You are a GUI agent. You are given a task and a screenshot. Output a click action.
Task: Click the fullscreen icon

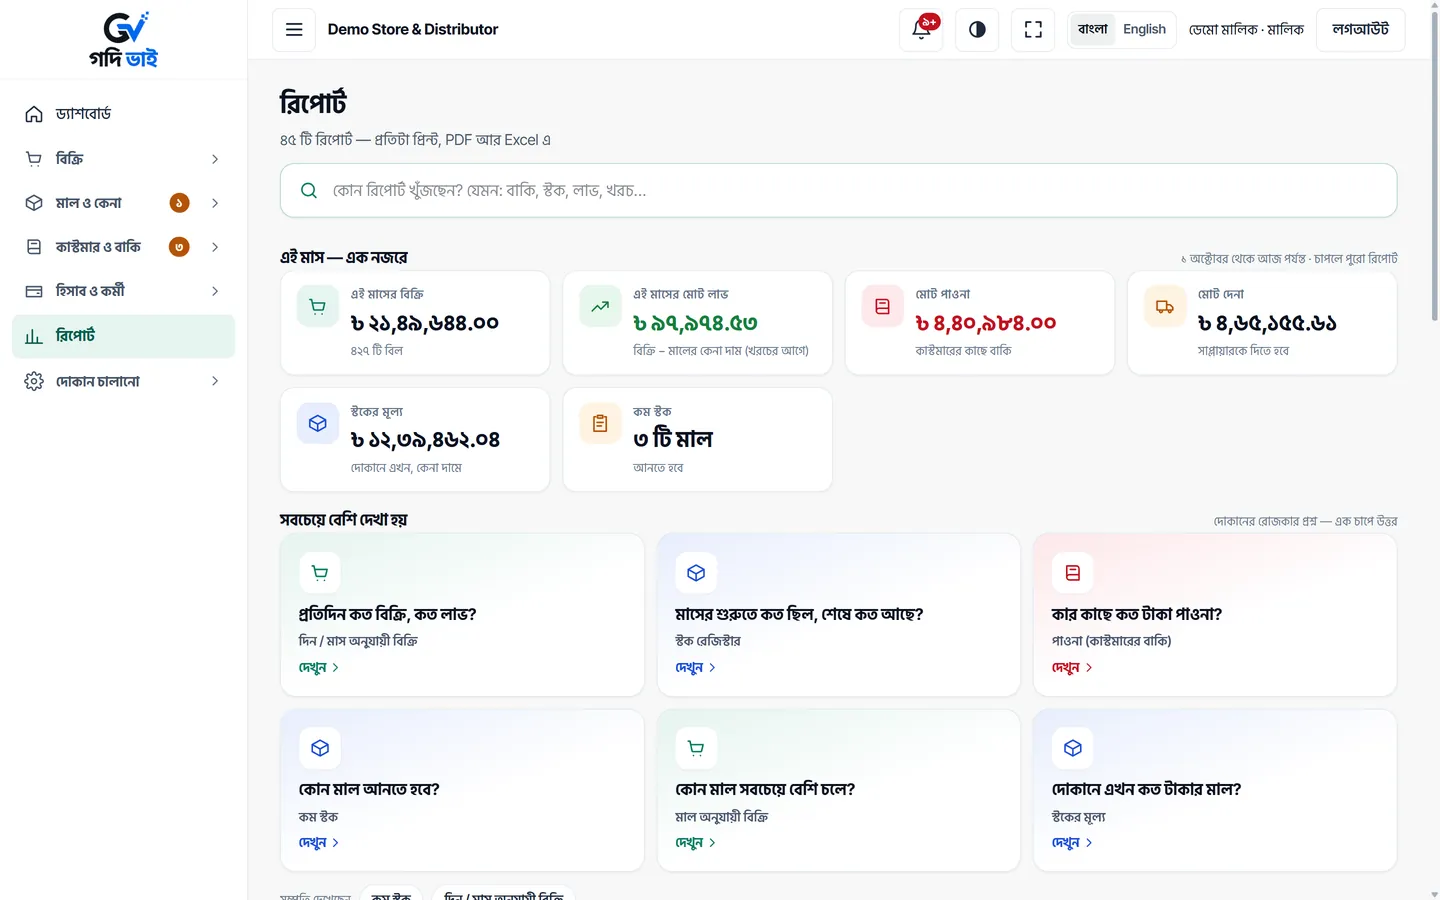pyautogui.click(x=1033, y=30)
